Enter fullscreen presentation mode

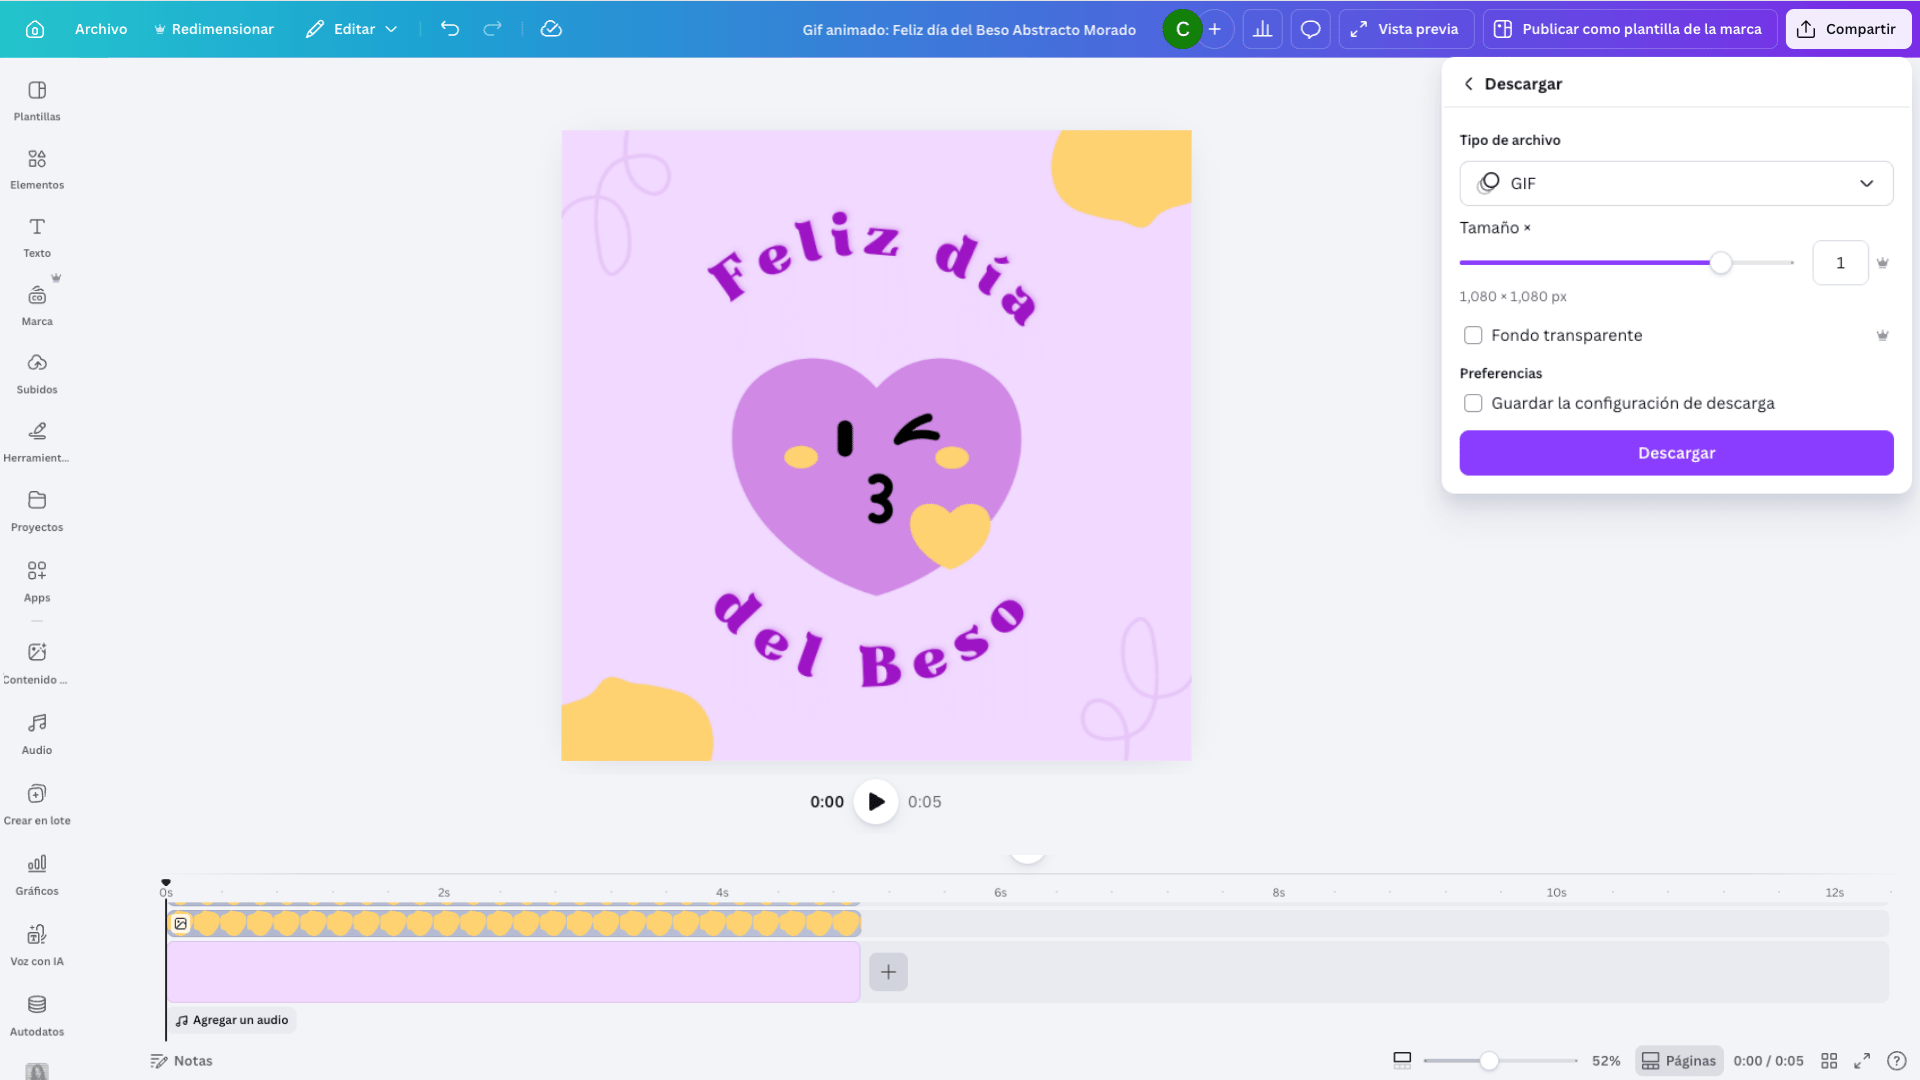1862,1061
